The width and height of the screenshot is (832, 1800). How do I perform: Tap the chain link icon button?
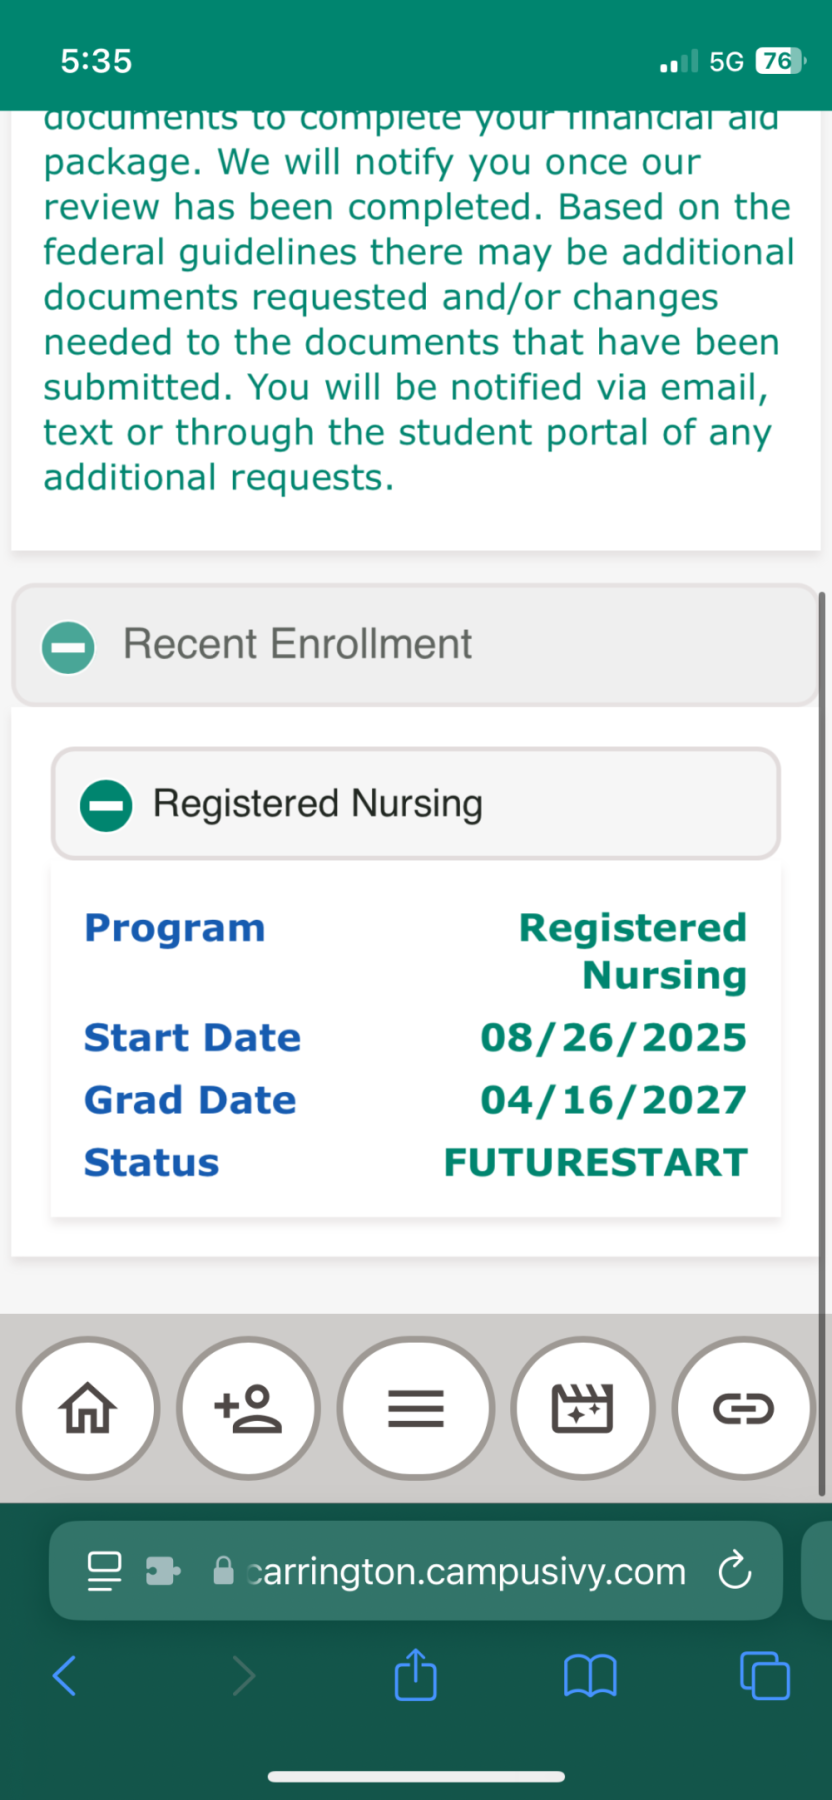click(743, 1408)
